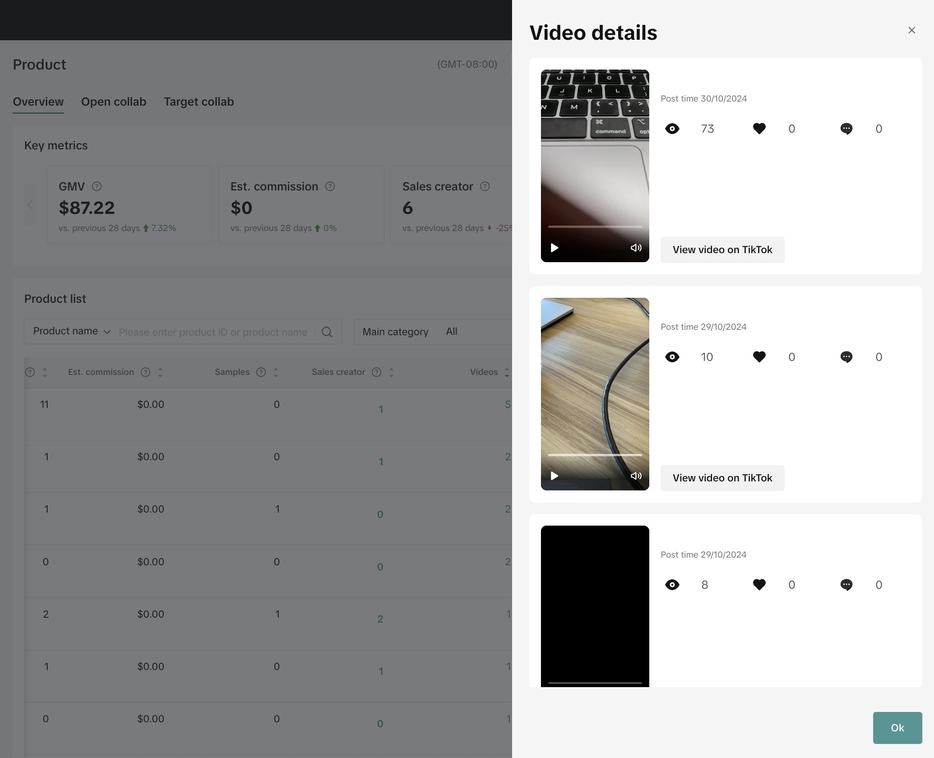Switch to the Target collab tab
This screenshot has width=934, height=758.
pos(198,102)
